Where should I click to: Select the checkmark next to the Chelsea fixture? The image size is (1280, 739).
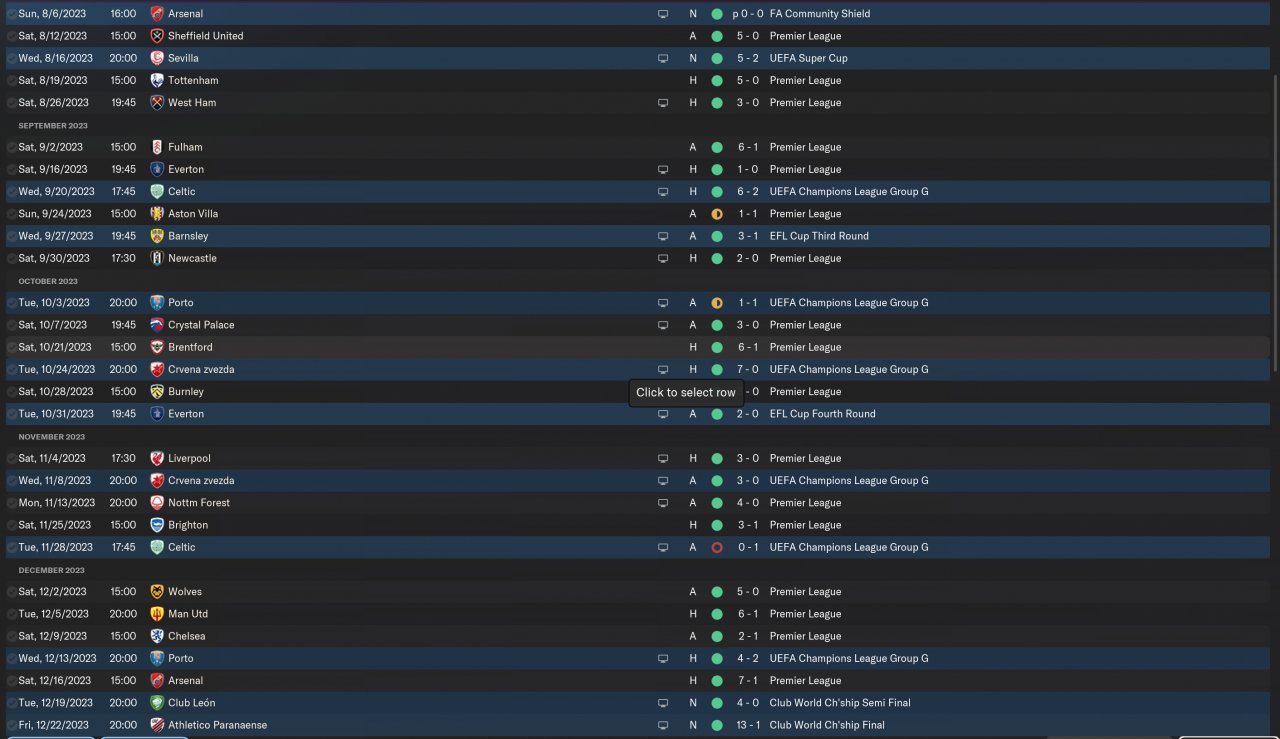pos(11,636)
